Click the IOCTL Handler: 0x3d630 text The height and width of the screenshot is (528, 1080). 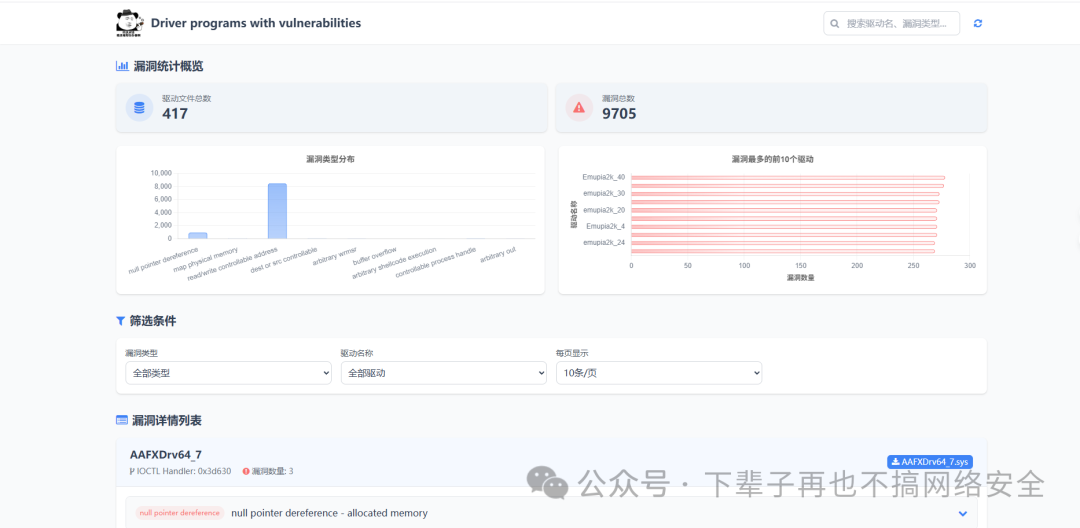(x=186, y=472)
